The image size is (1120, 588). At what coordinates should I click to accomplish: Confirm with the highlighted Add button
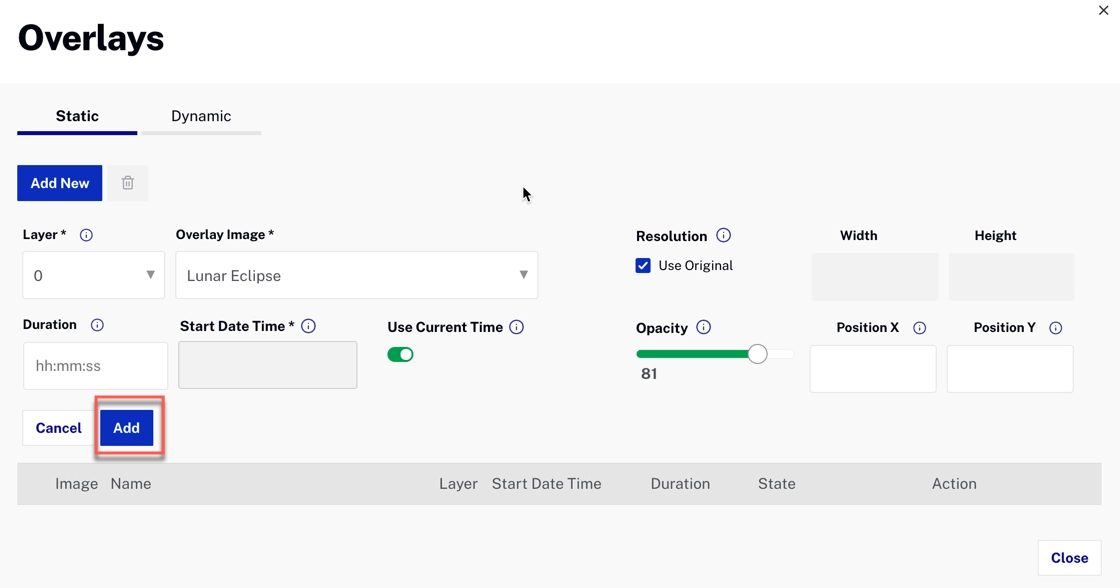tap(126, 427)
